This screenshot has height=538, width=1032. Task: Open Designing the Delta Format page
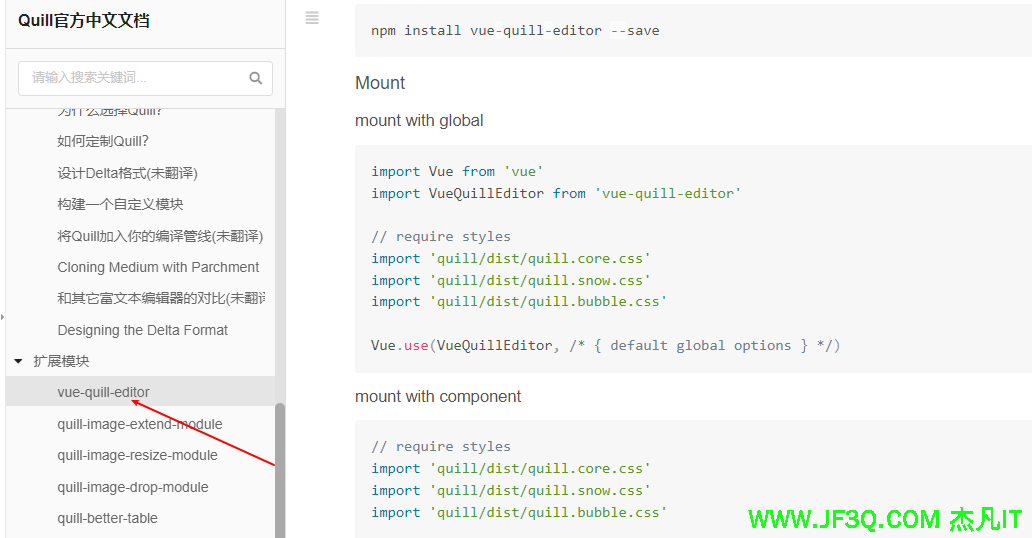pyautogui.click(x=142, y=330)
